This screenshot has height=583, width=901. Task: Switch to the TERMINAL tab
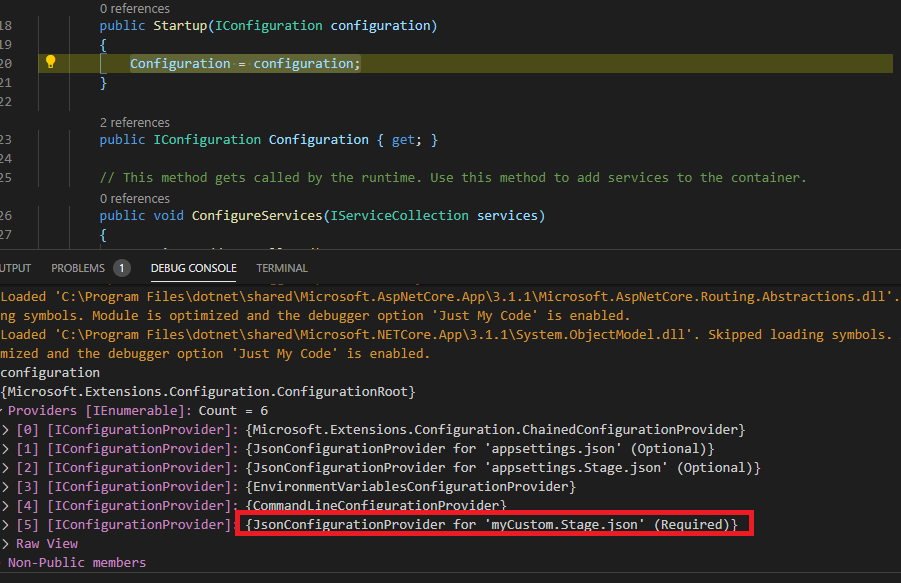pyautogui.click(x=281, y=267)
